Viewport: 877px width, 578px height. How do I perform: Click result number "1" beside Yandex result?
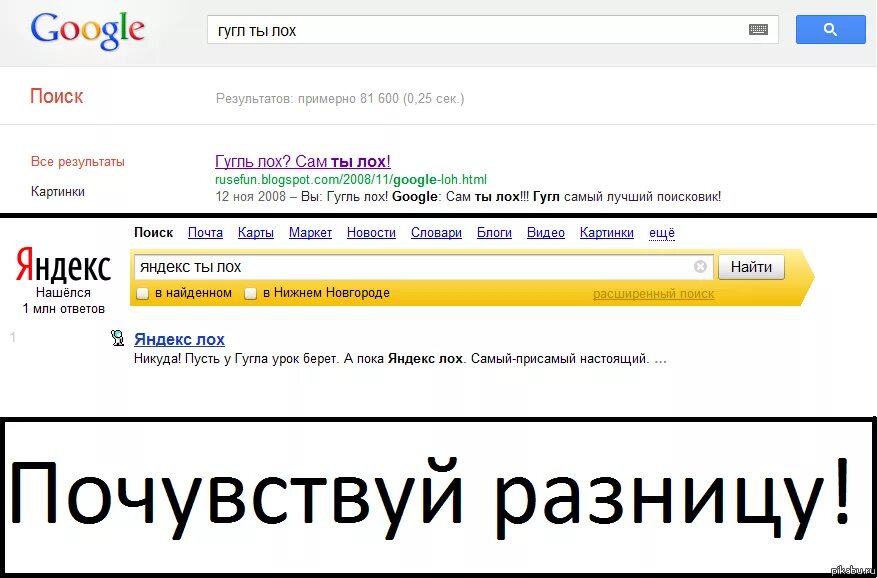13,337
